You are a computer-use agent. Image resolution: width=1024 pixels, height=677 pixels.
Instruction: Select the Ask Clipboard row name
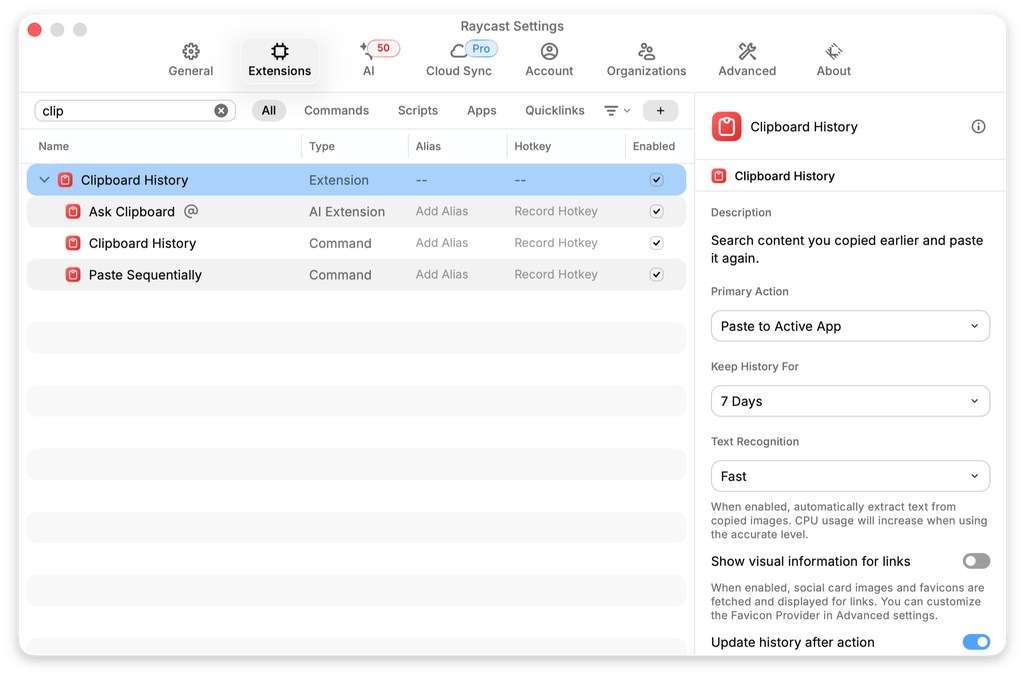(132, 212)
